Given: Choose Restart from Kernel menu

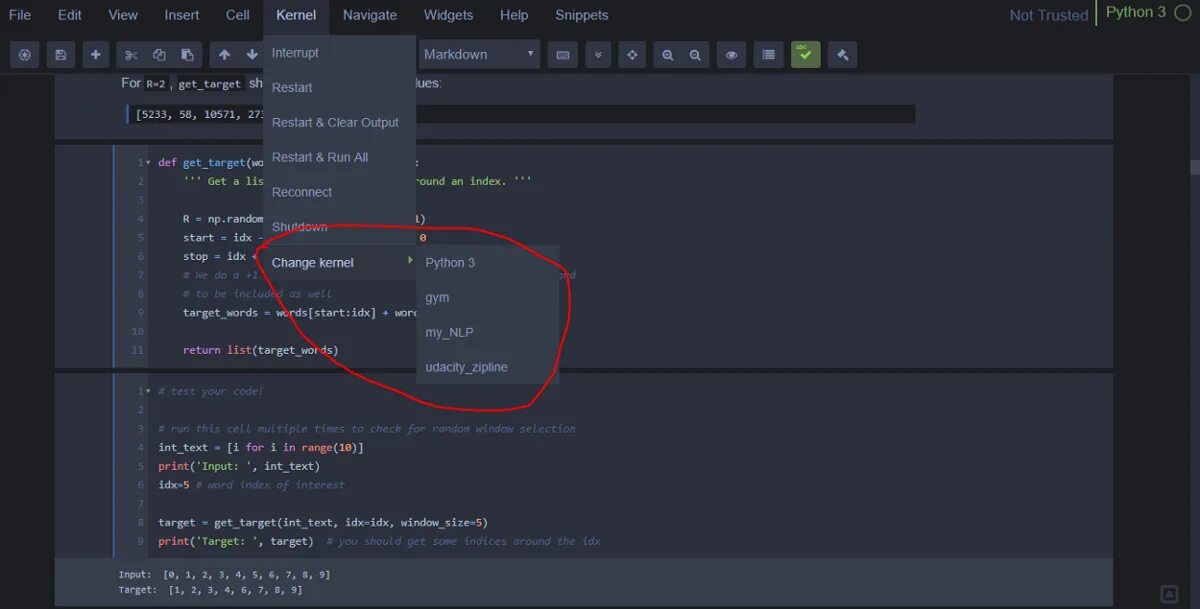Looking at the screenshot, I should 339,88.
